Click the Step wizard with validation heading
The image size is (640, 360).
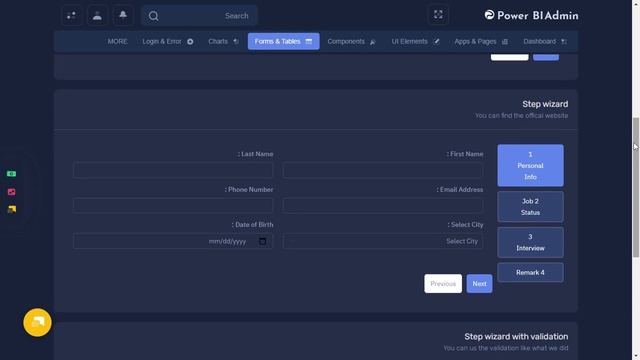click(x=516, y=337)
